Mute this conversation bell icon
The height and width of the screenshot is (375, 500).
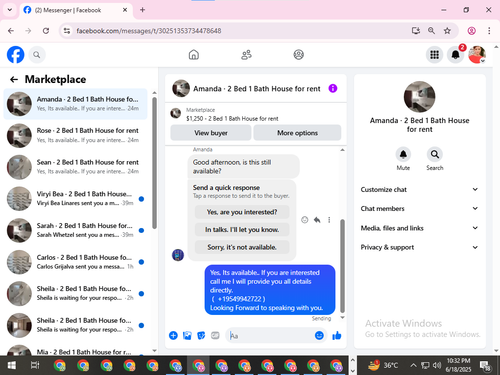coord(403,154)
